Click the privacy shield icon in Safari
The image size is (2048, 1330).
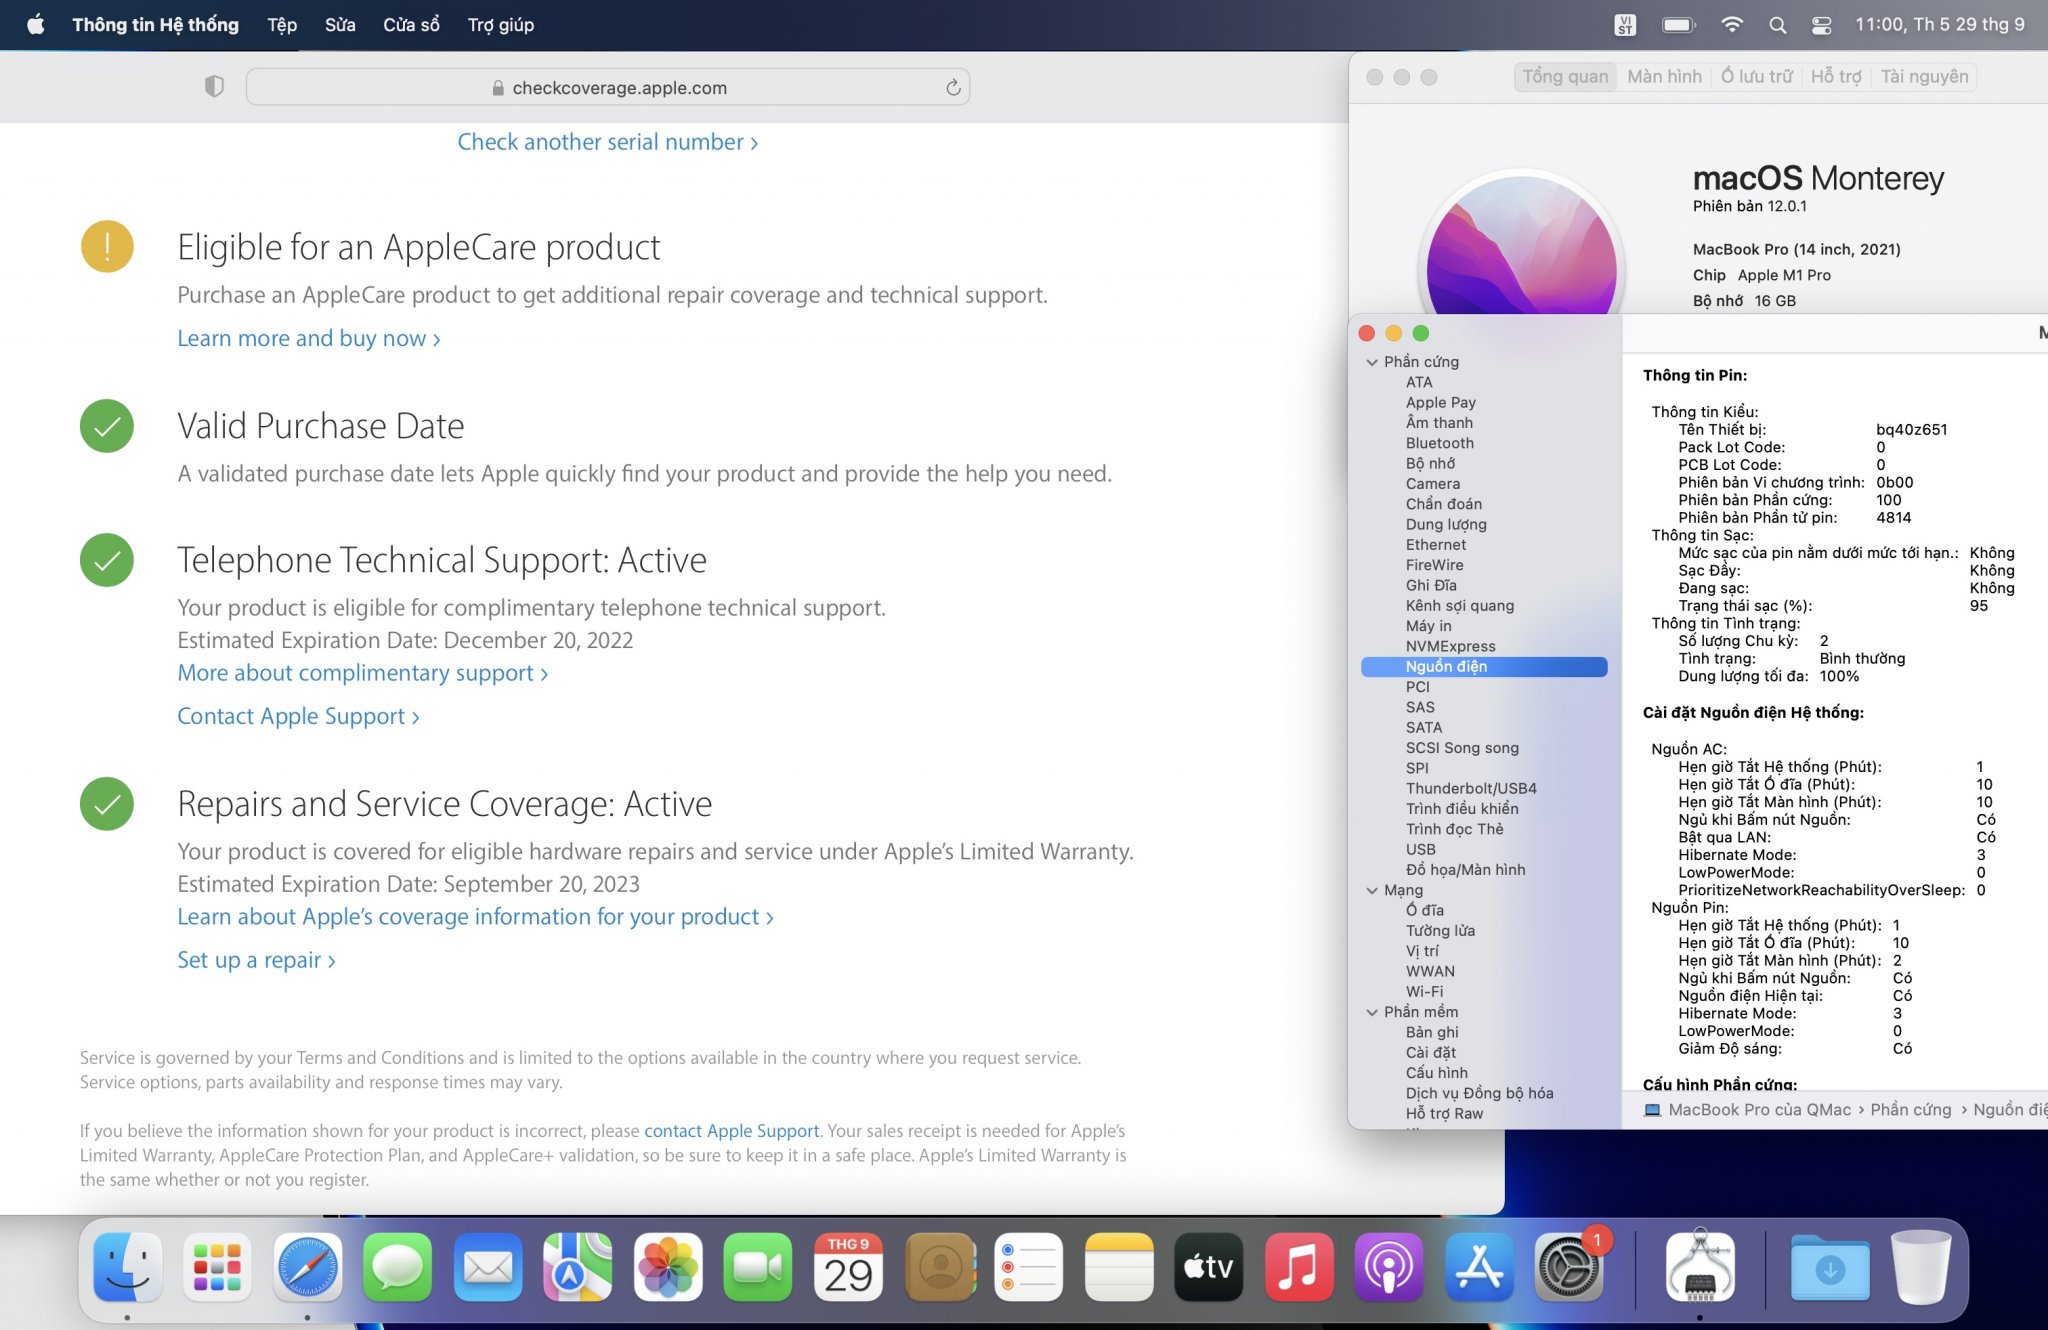point(214,87)
